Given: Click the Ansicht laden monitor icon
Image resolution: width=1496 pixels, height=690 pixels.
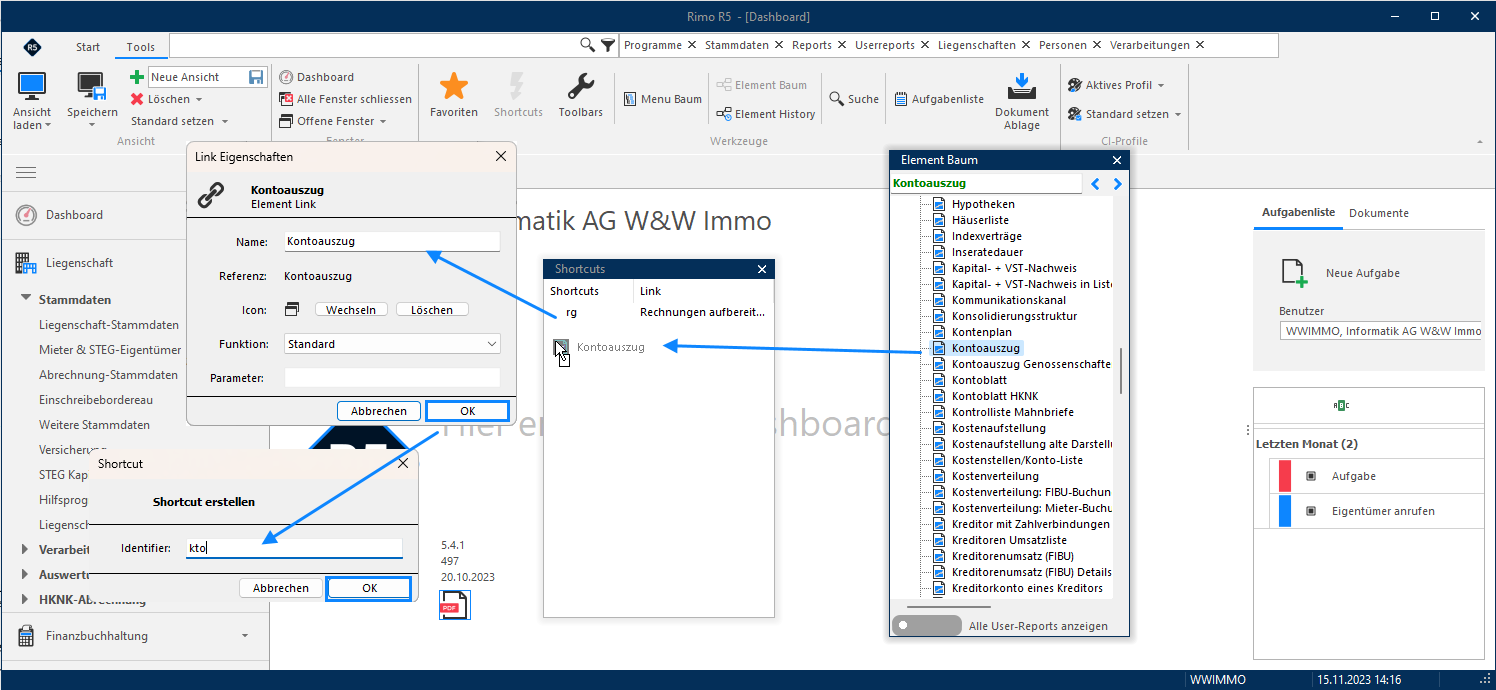Looking at the screenshot, I should (32, 87).
